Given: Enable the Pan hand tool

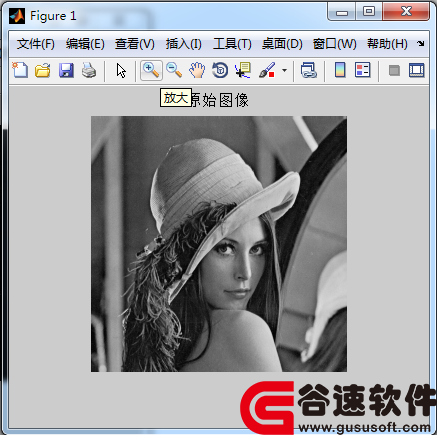Looking at the screenshot, I should (197, 70).
